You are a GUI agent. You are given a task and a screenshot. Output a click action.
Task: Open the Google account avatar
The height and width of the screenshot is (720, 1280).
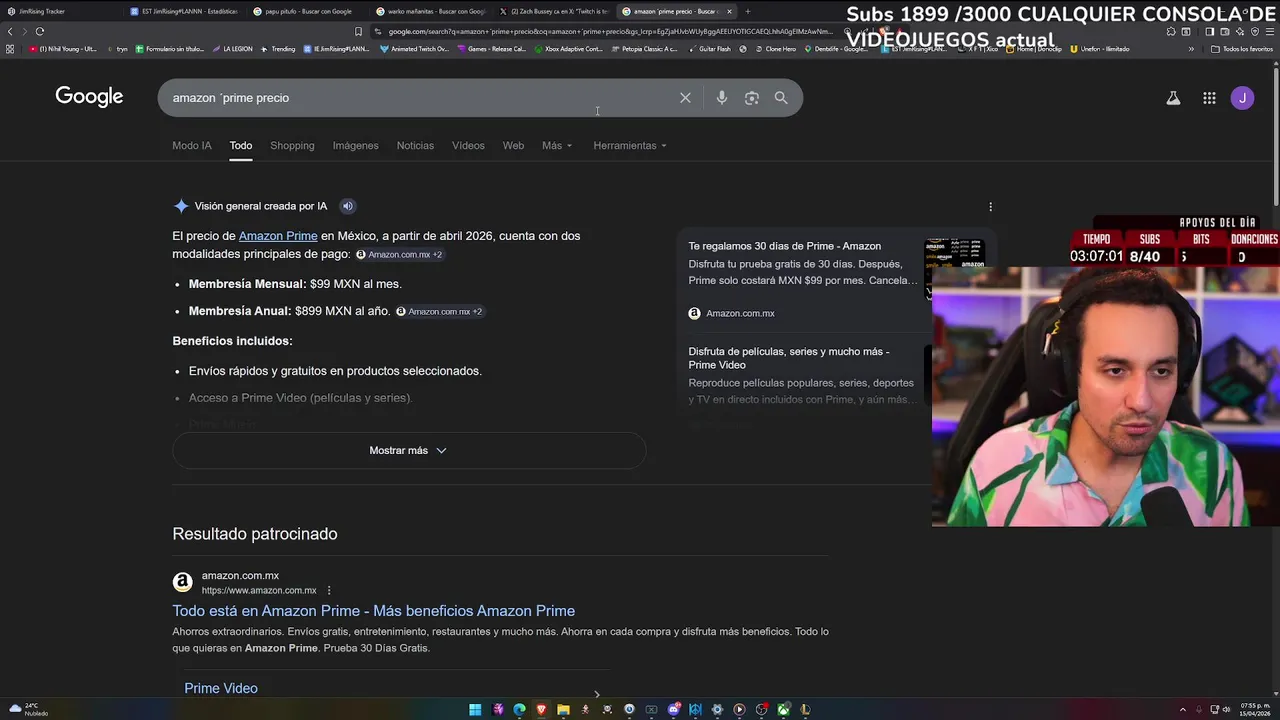(x=1242, y=98)
